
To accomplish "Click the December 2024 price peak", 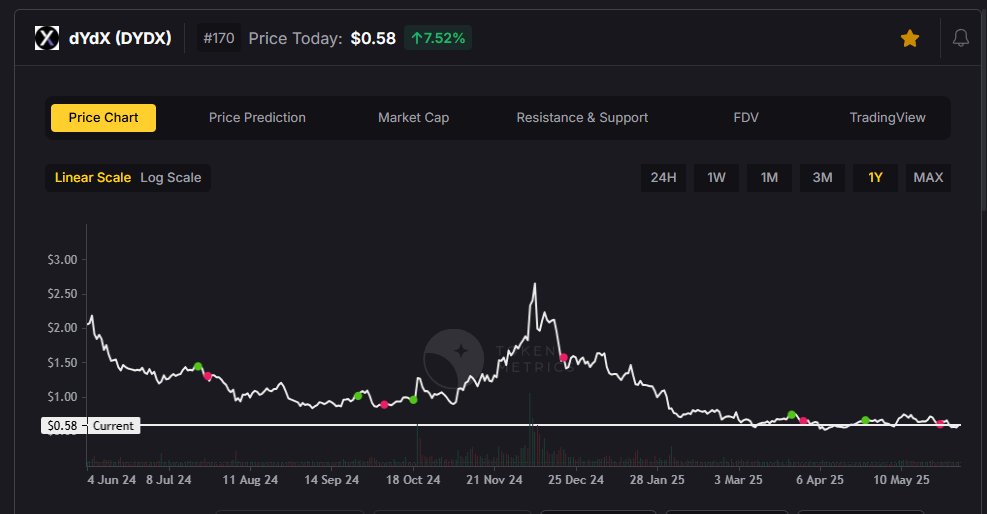I will [535, 284].
